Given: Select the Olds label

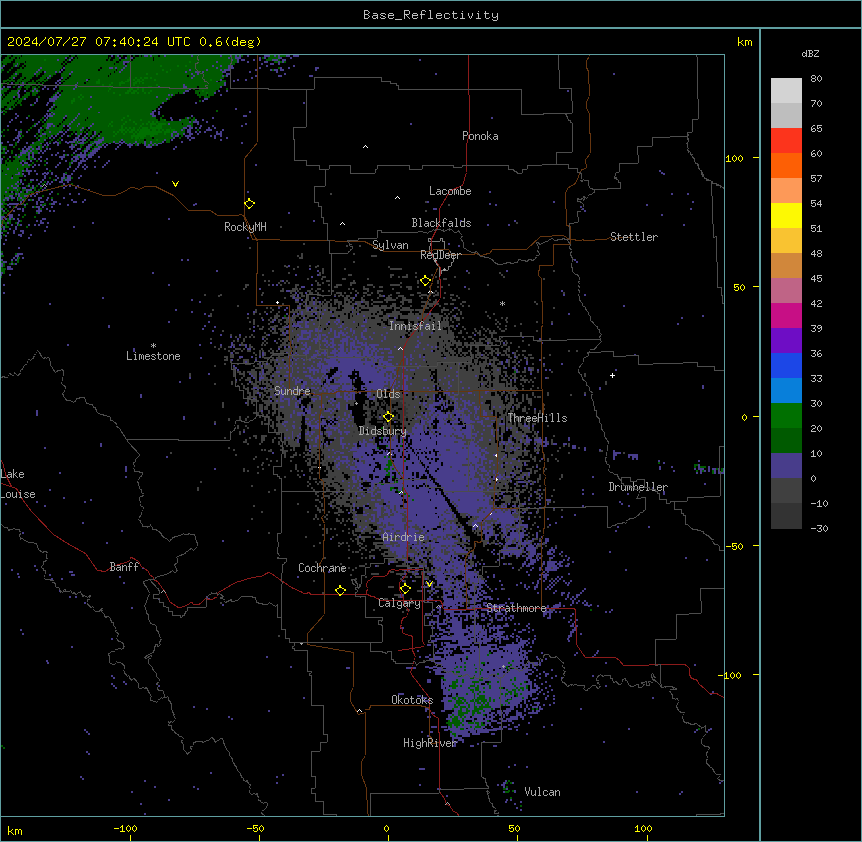Looking at the screenshot, I should point(388,394).
